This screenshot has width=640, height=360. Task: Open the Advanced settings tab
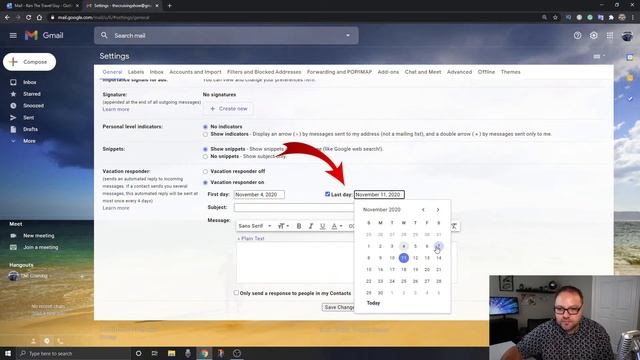(x=459, y=72)
